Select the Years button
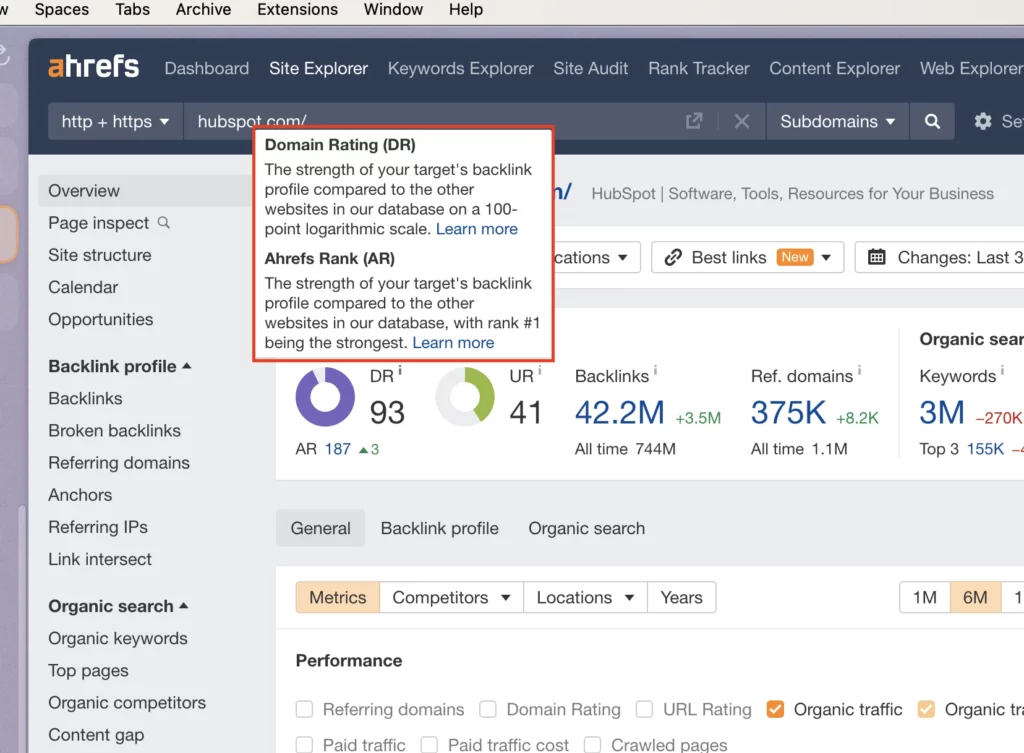Screen dimensions: 1024x753 coord(681,597)
